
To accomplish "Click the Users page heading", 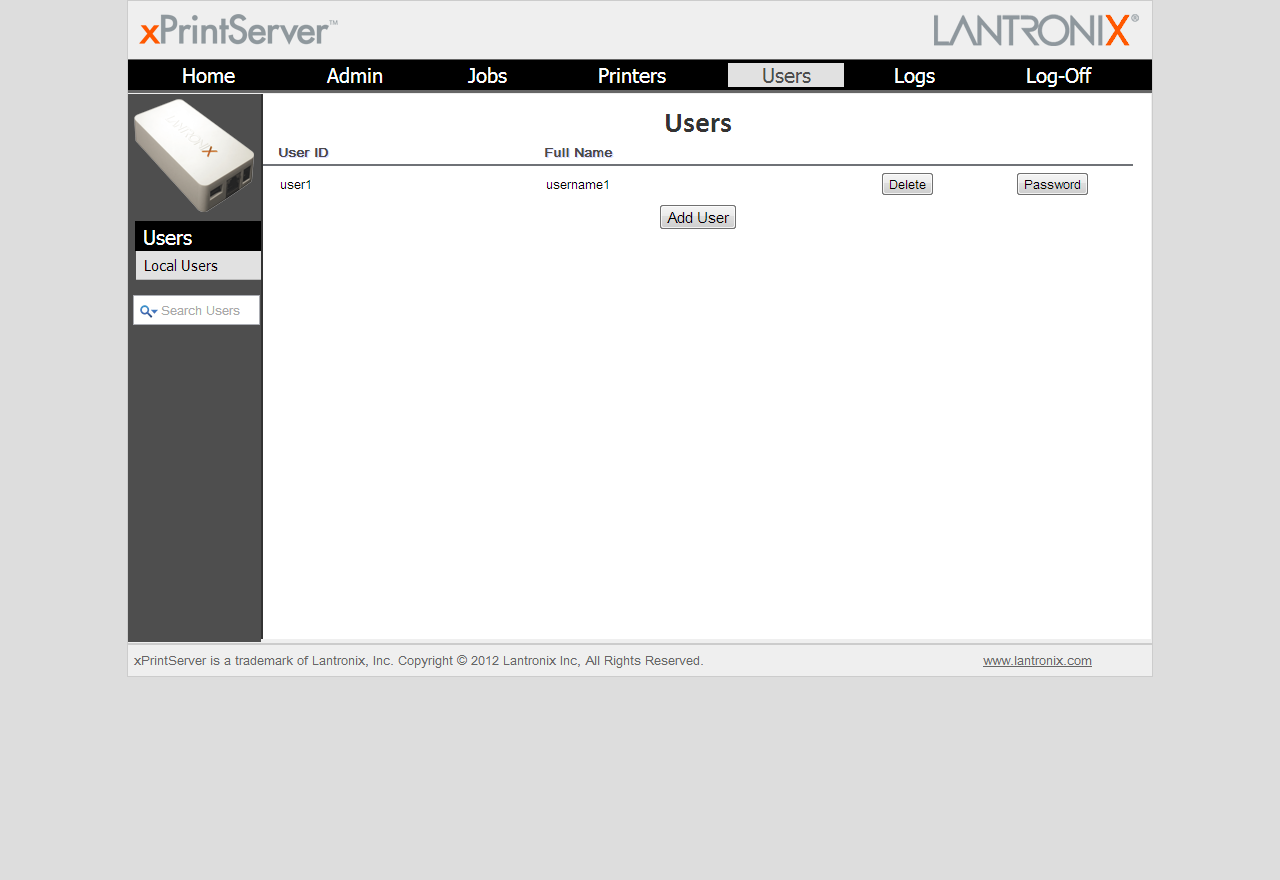I will [698, 123].
